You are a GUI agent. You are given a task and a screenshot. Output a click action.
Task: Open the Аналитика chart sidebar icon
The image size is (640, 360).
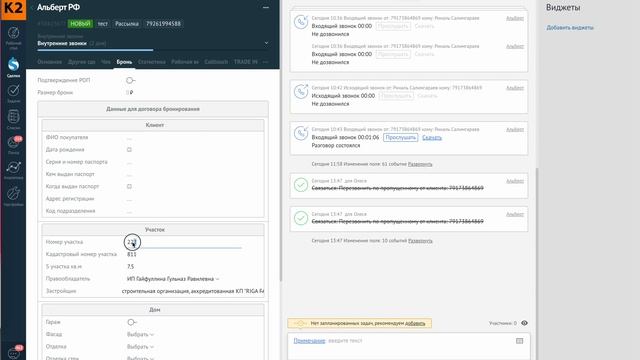(x=13, y=167)
